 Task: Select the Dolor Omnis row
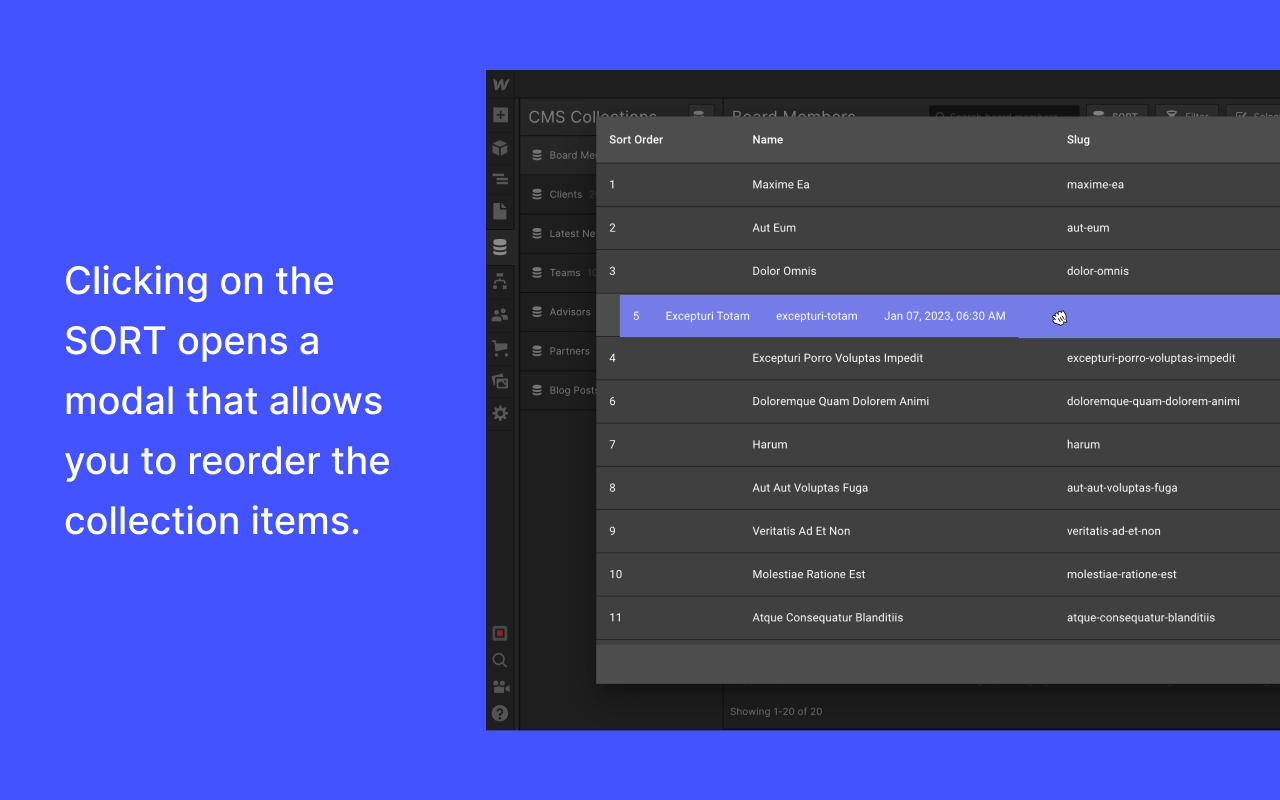point(938,271)
